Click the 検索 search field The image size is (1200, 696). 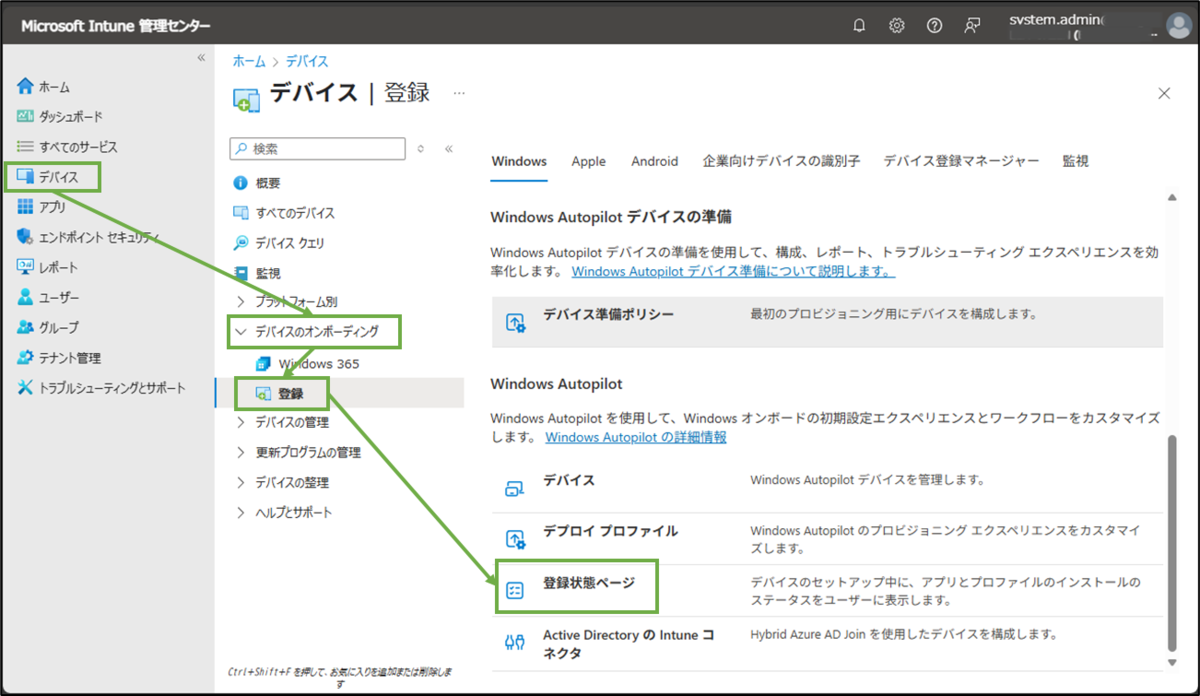318,149
